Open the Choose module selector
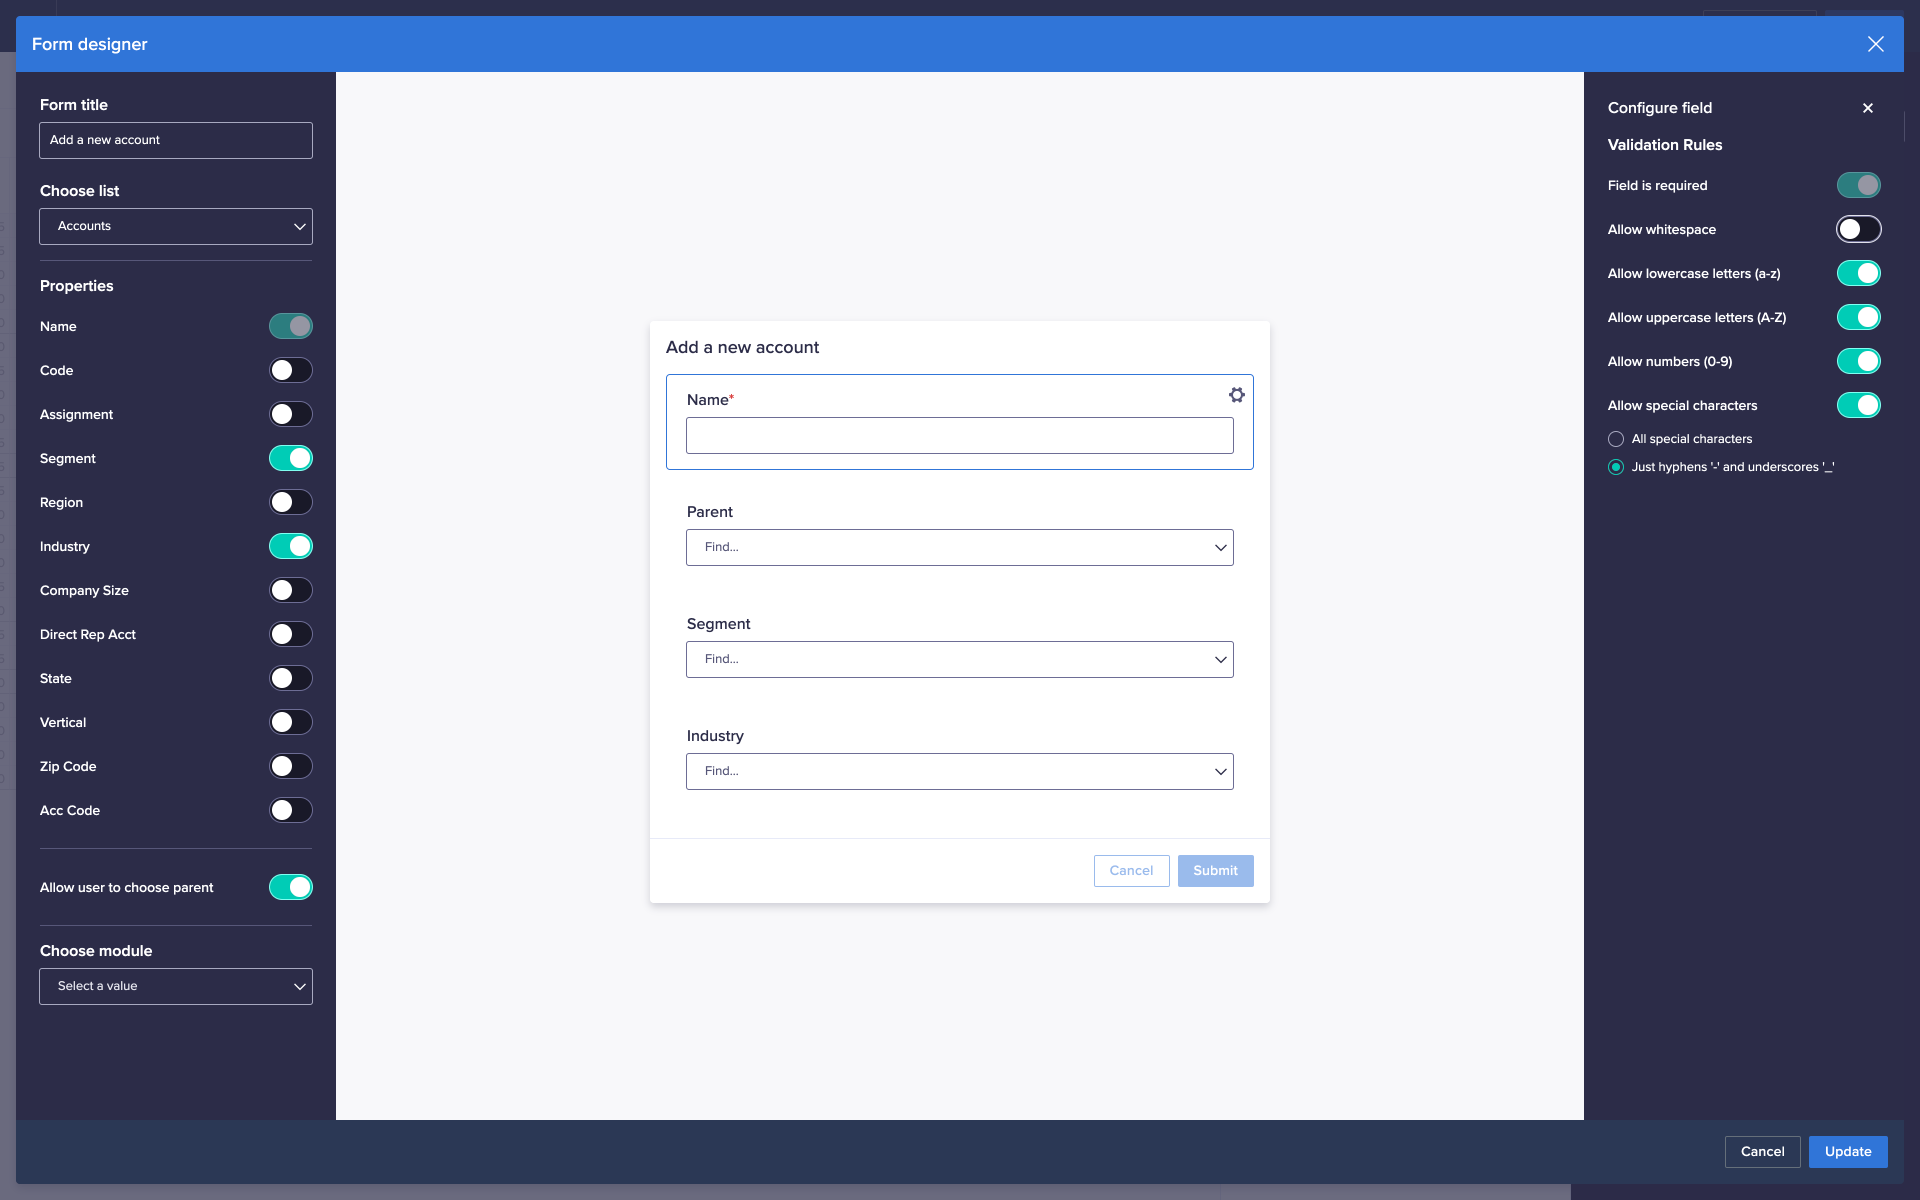Screen dimensions: 1920x1200 176,986
